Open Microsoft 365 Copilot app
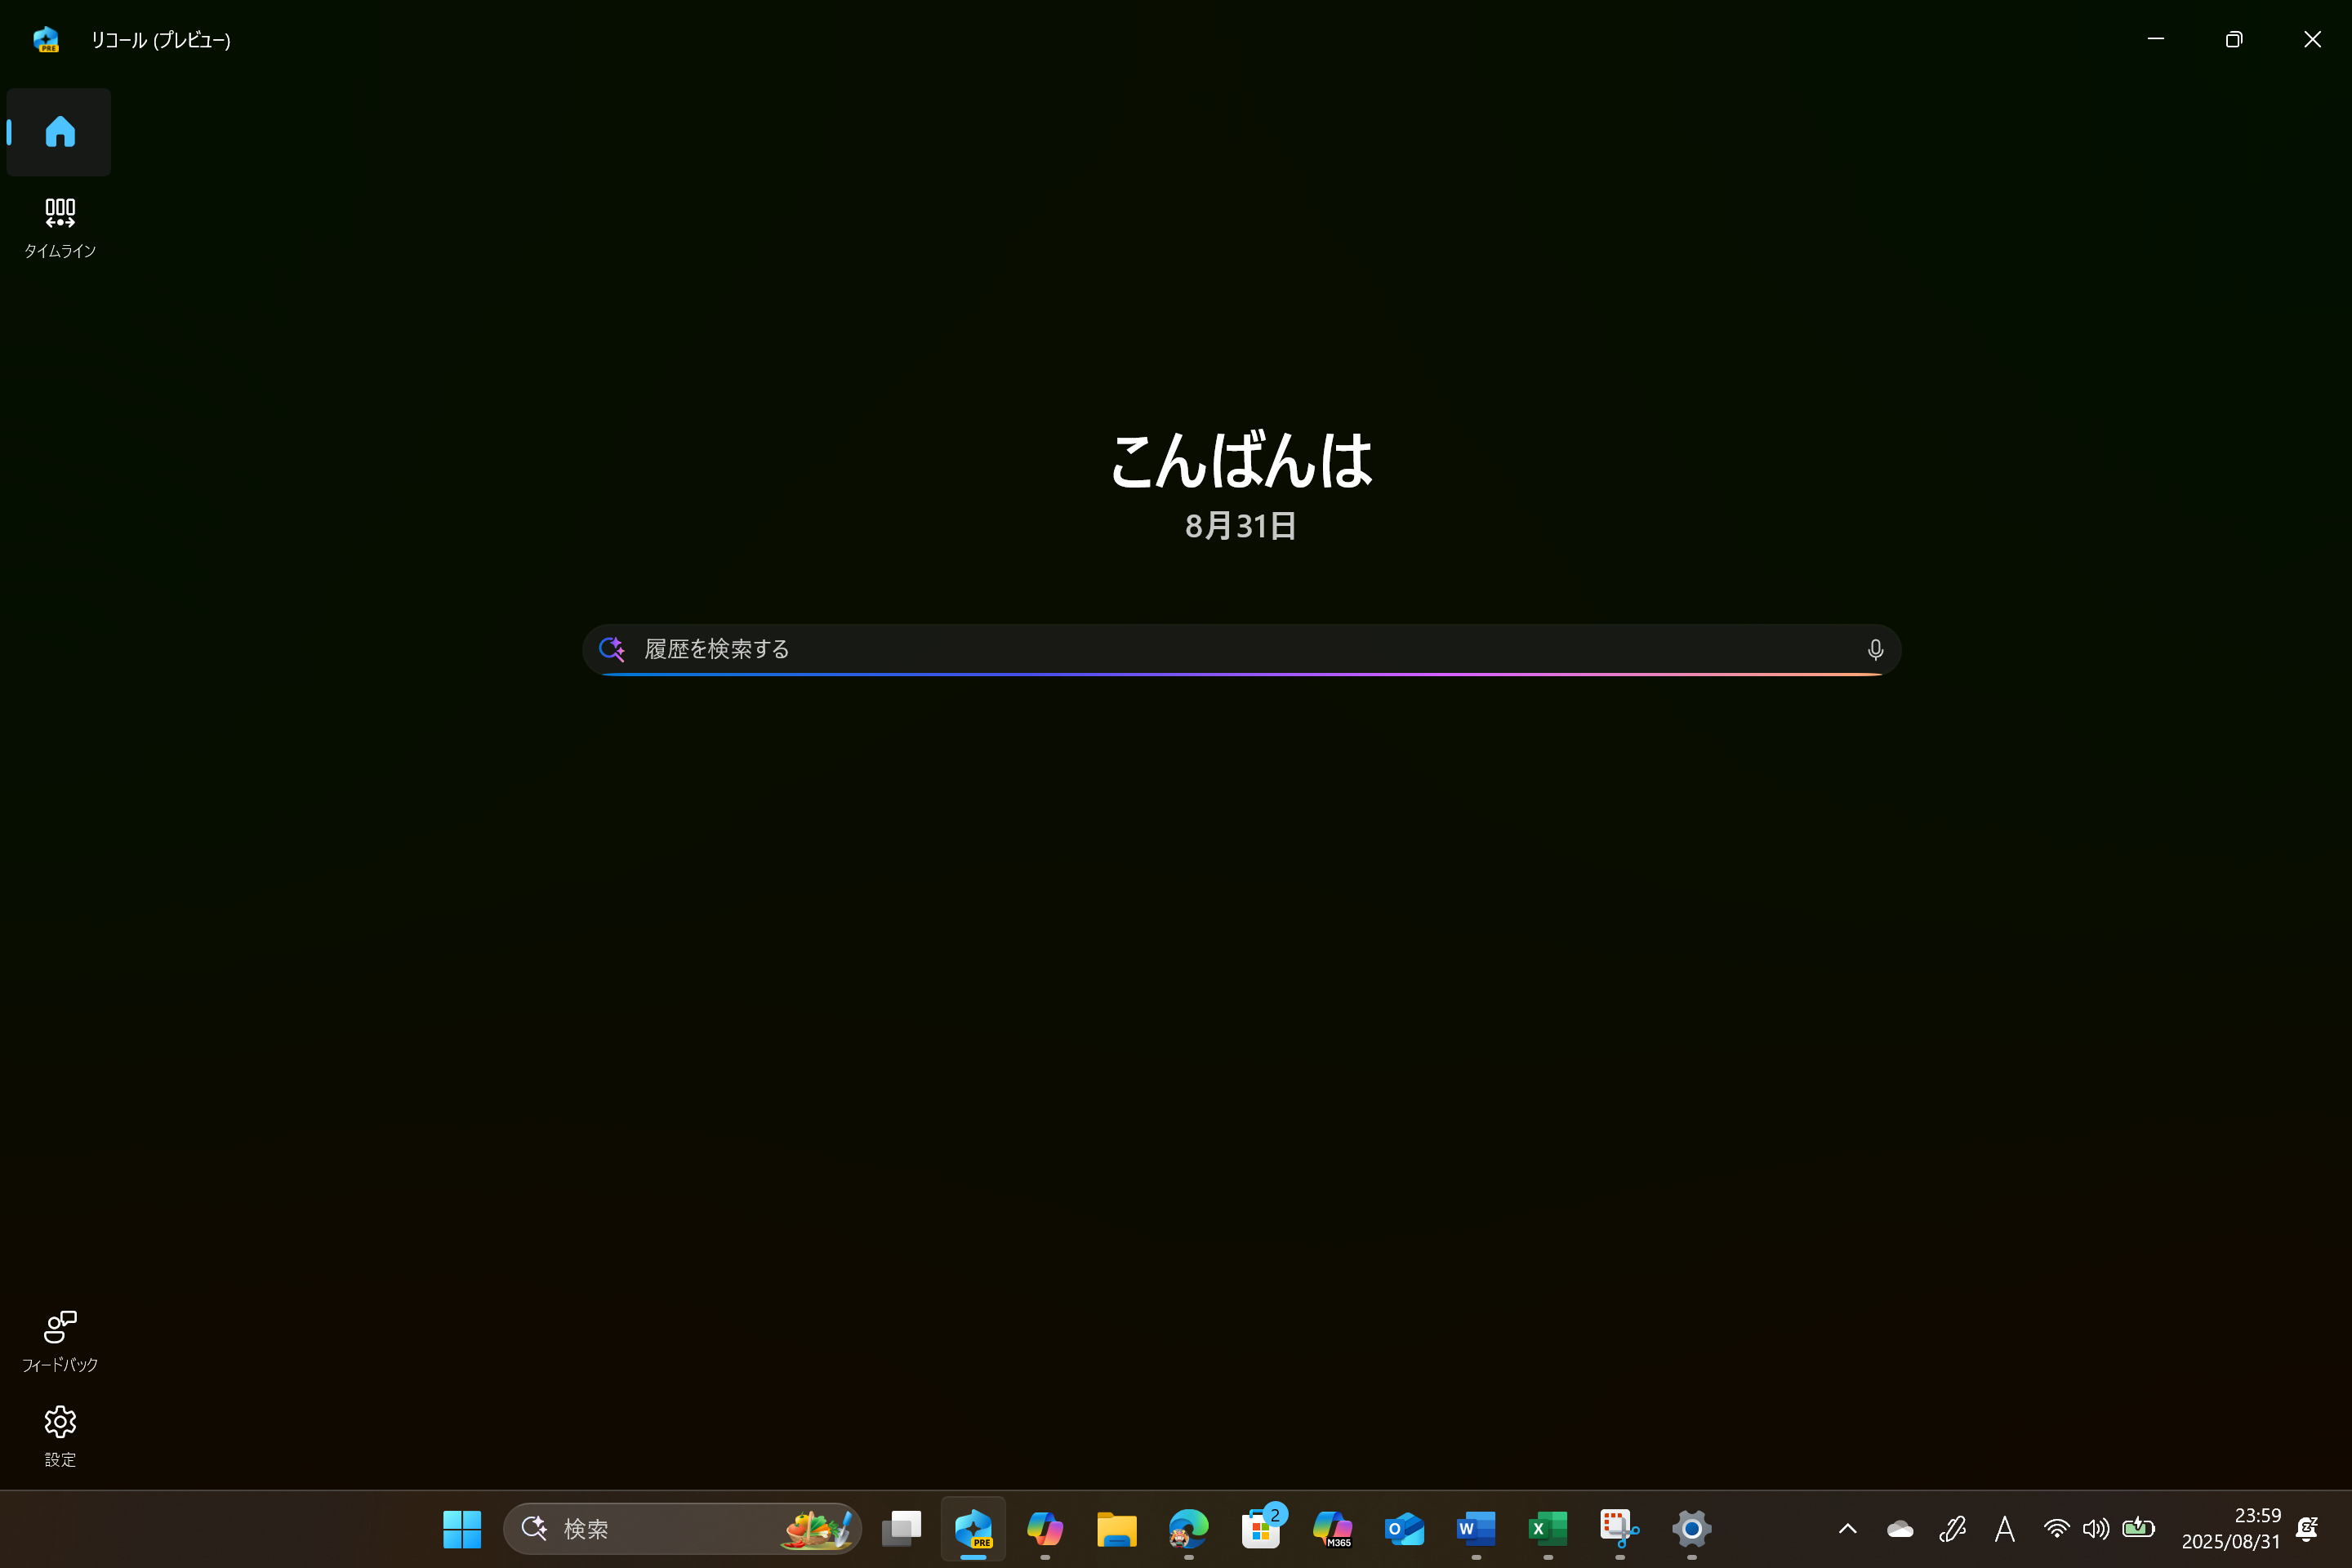Viewport: 2352px width, 1568px height. (1332, 1528)
